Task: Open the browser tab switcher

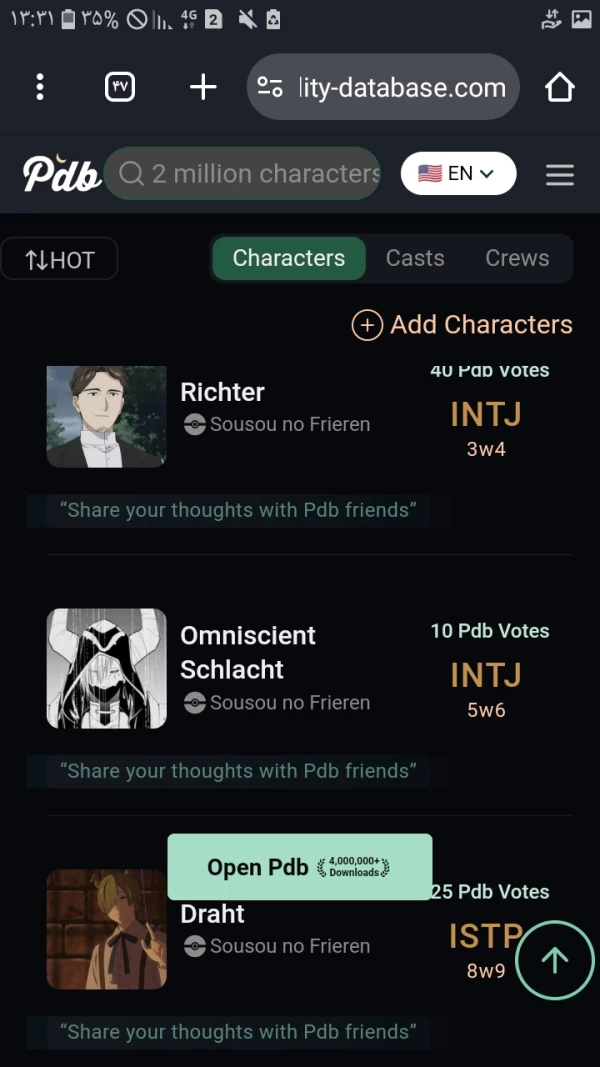Action: point(120,87)
